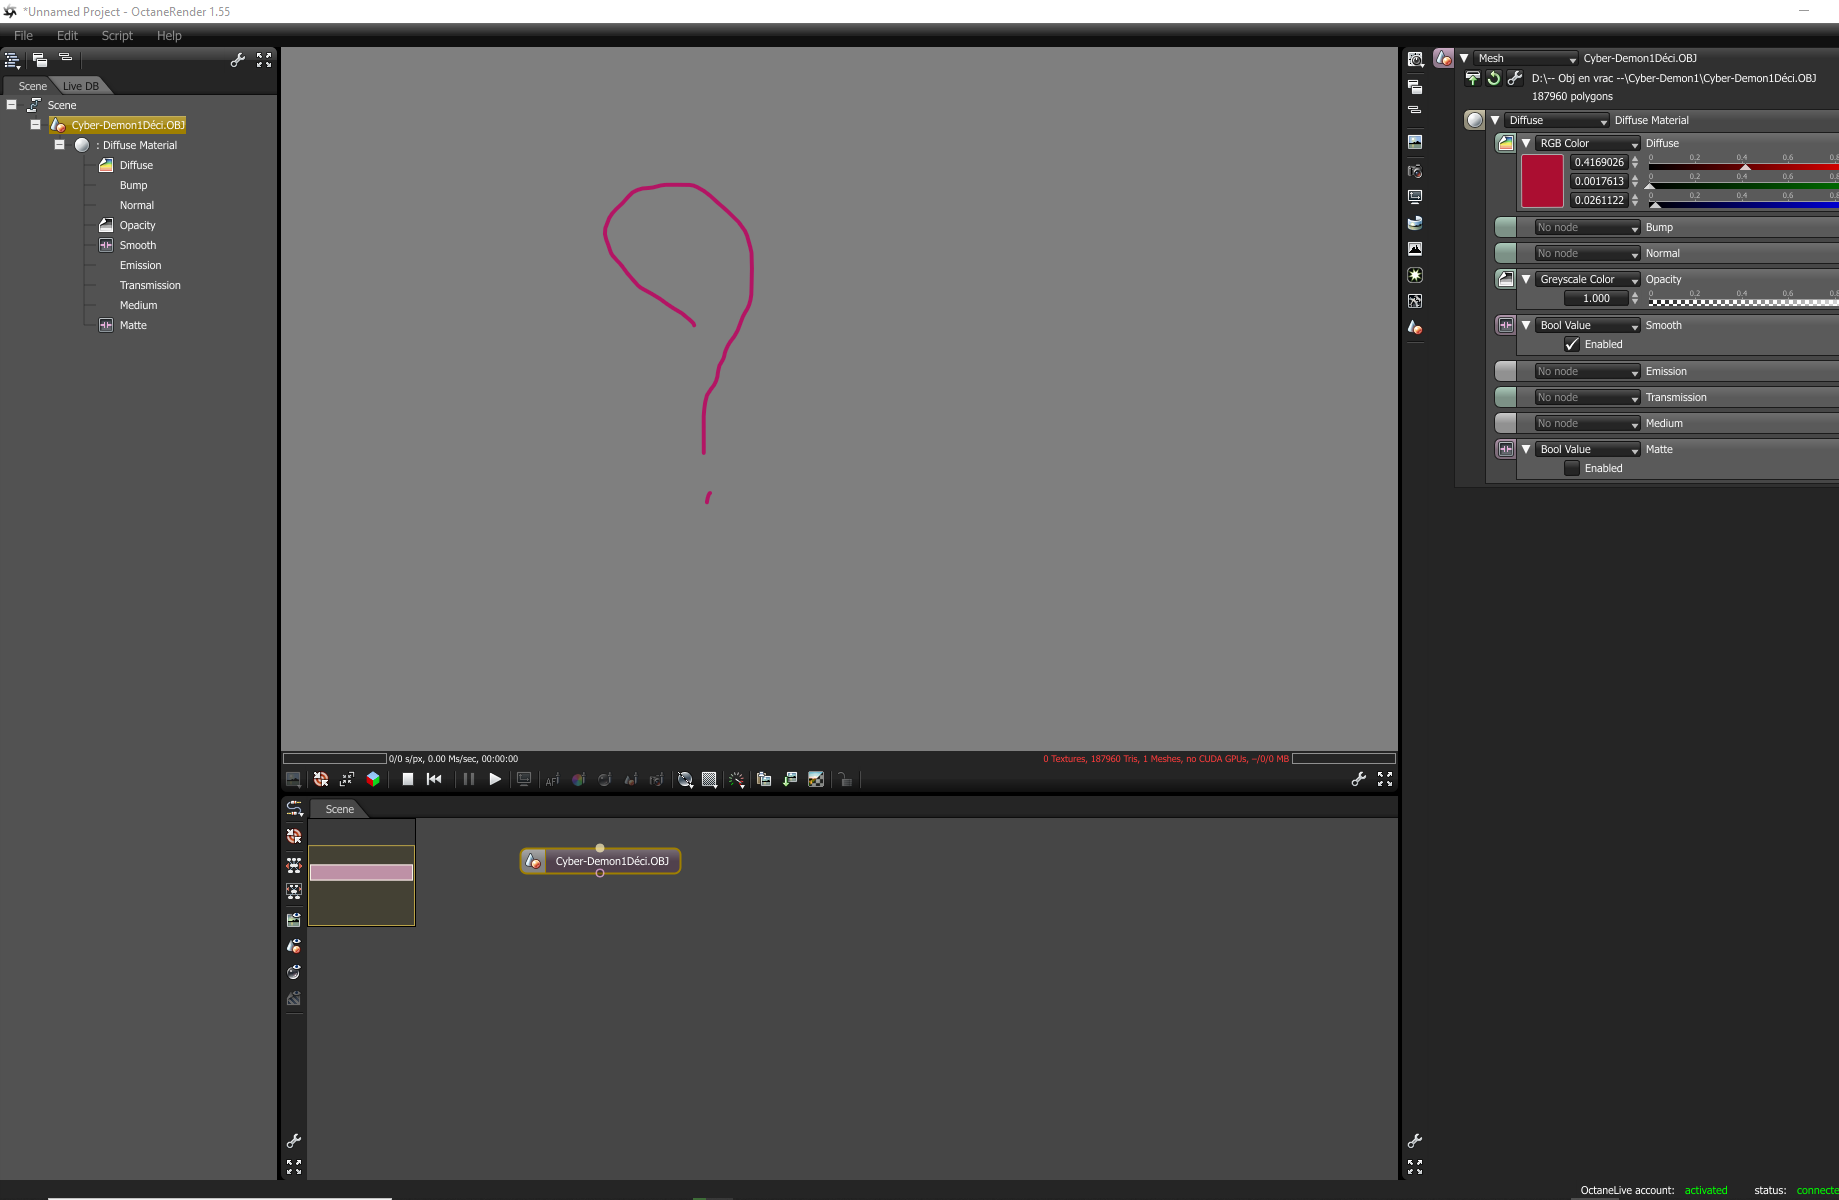Image resolution: width=1839 pixels, height=1200 pixels.
Task: Restart render with the rewind button
Action: [x=434, y=780]
